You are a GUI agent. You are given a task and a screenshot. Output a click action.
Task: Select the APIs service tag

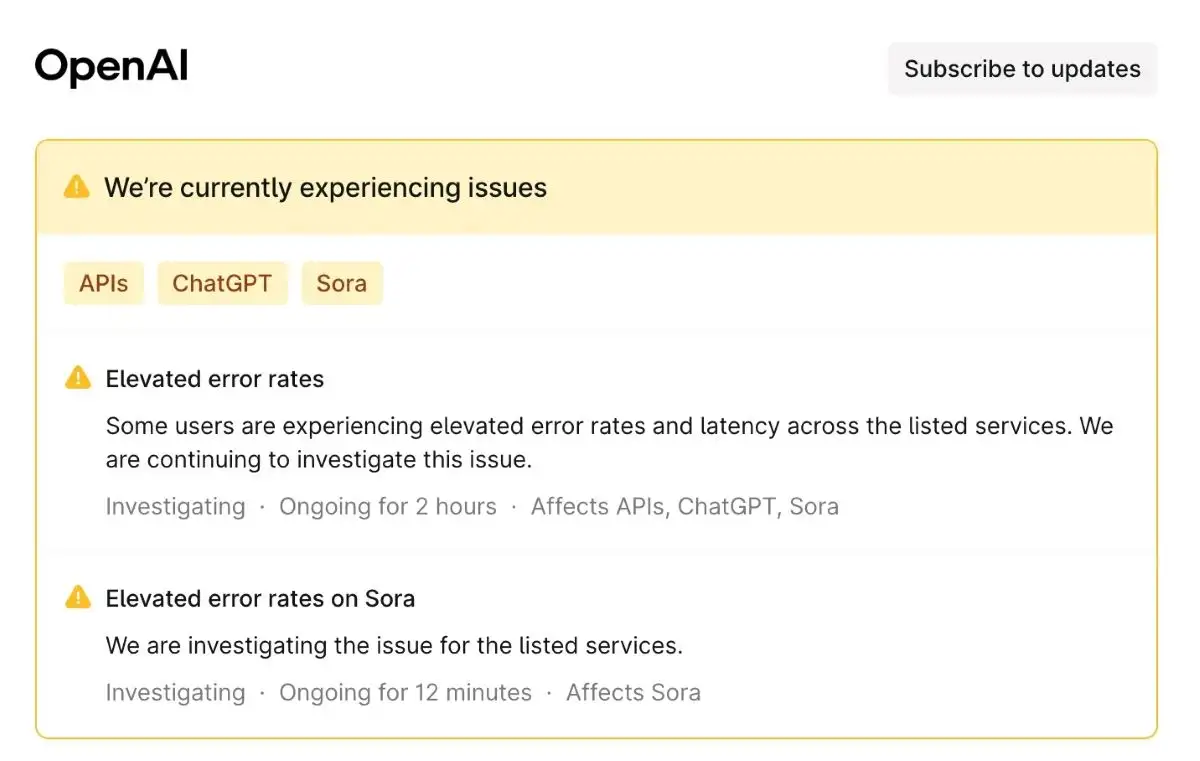(x=104, y=283)
